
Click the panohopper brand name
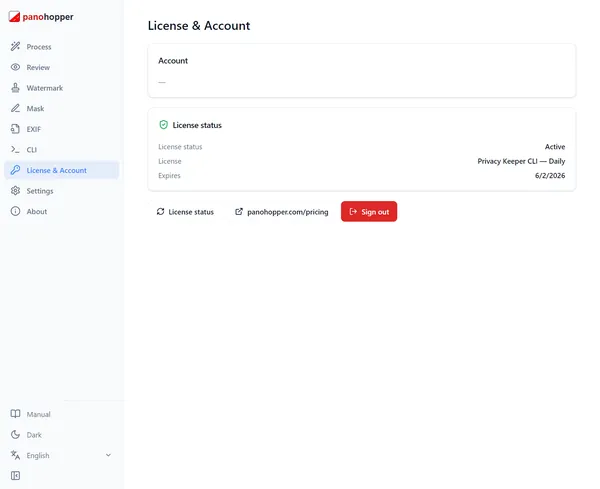pos(48,17)
